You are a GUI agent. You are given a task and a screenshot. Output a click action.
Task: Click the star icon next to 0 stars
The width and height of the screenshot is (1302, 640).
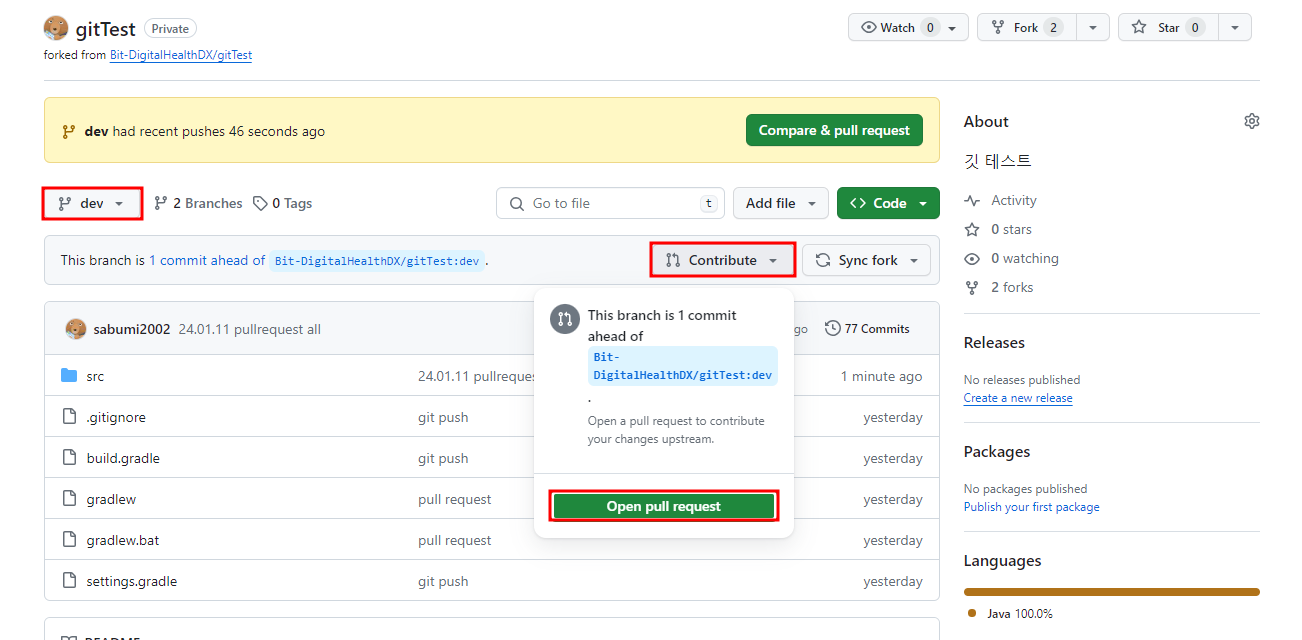click(972, 229)
